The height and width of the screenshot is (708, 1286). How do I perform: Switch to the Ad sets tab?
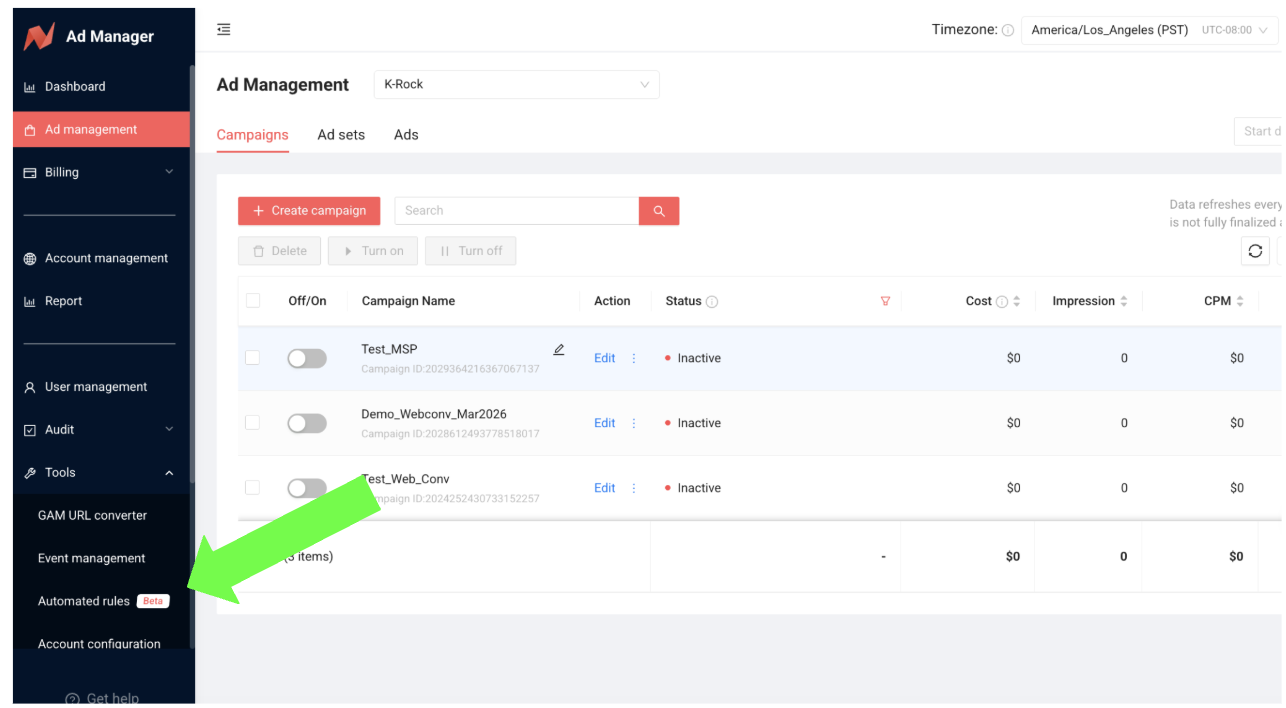pyautogui.click(x=341, y=135)
